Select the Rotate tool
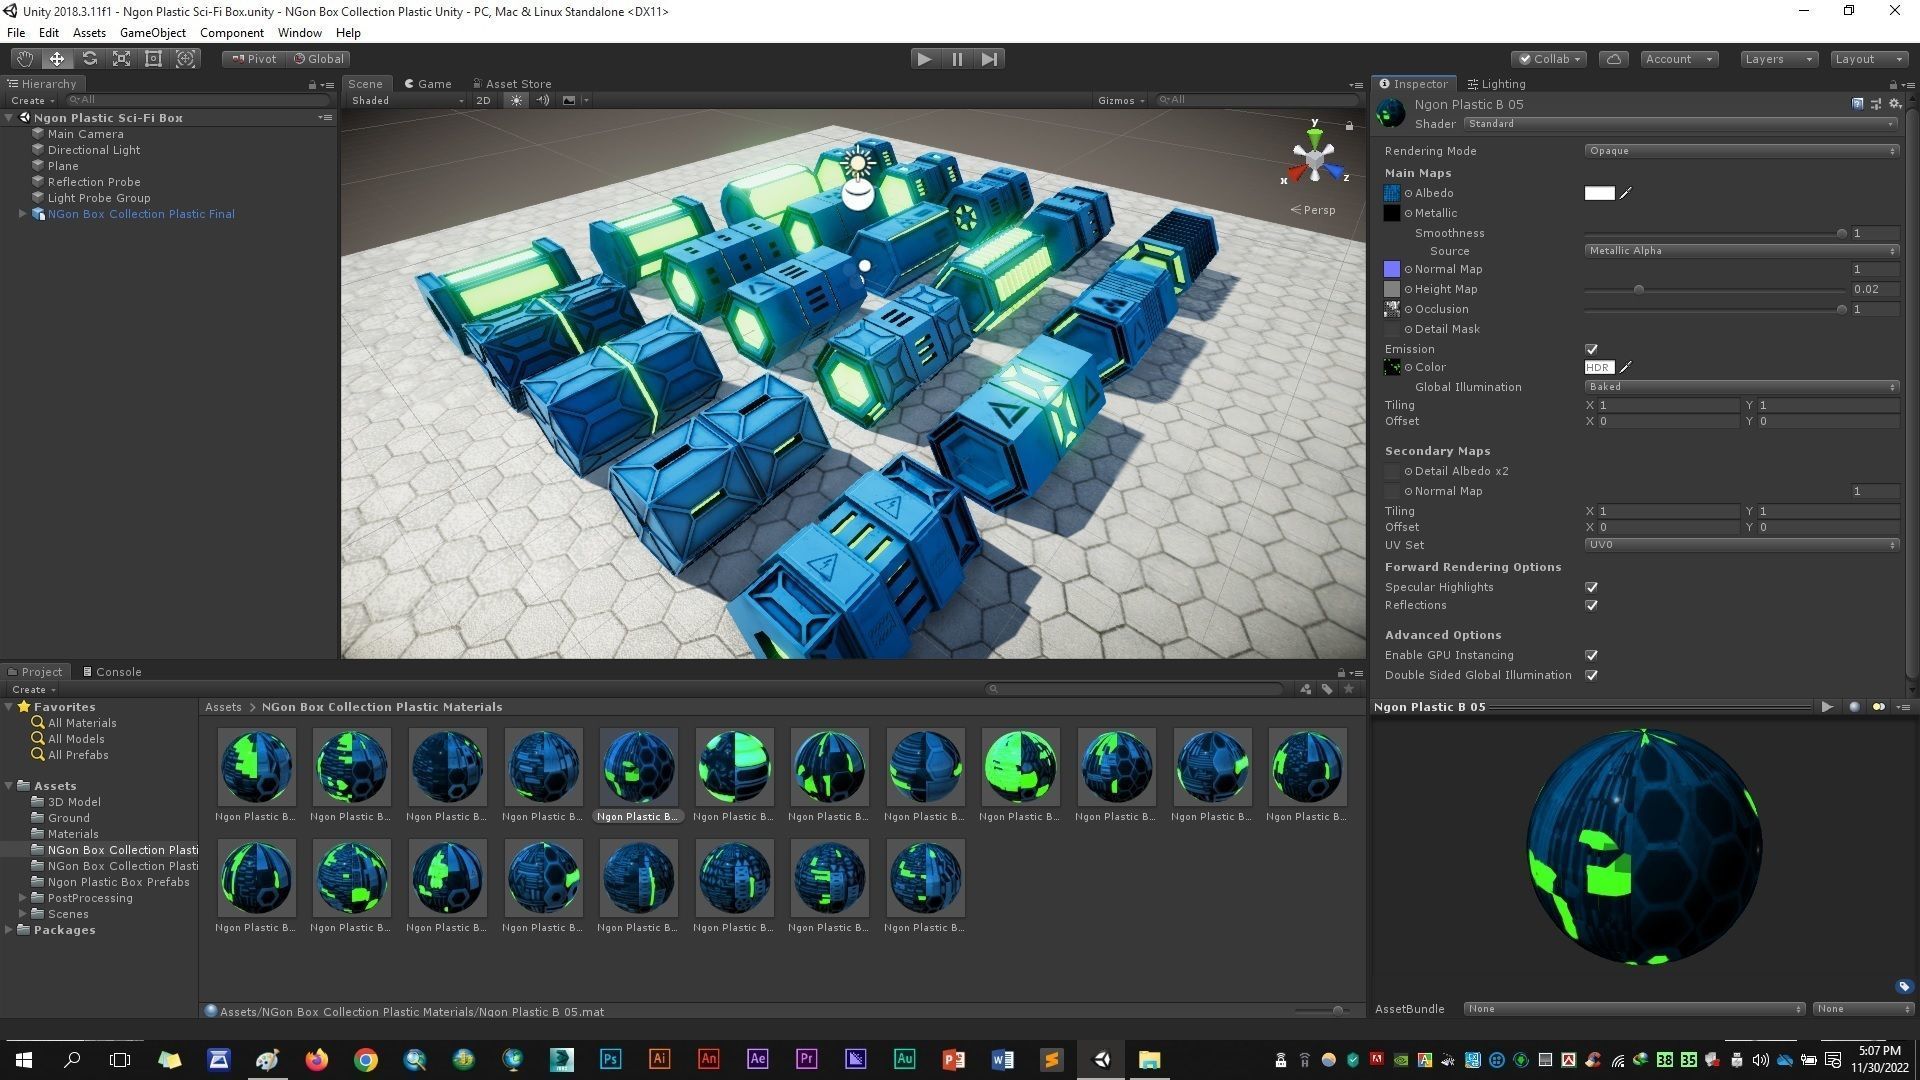Viewport: 1920px width, 1080px height. click(x=89, y=59)
